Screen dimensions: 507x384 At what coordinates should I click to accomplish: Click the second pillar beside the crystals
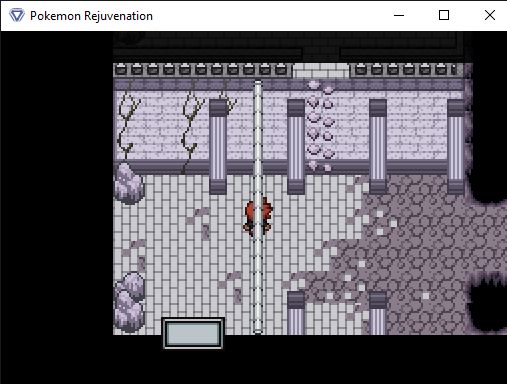296,147
